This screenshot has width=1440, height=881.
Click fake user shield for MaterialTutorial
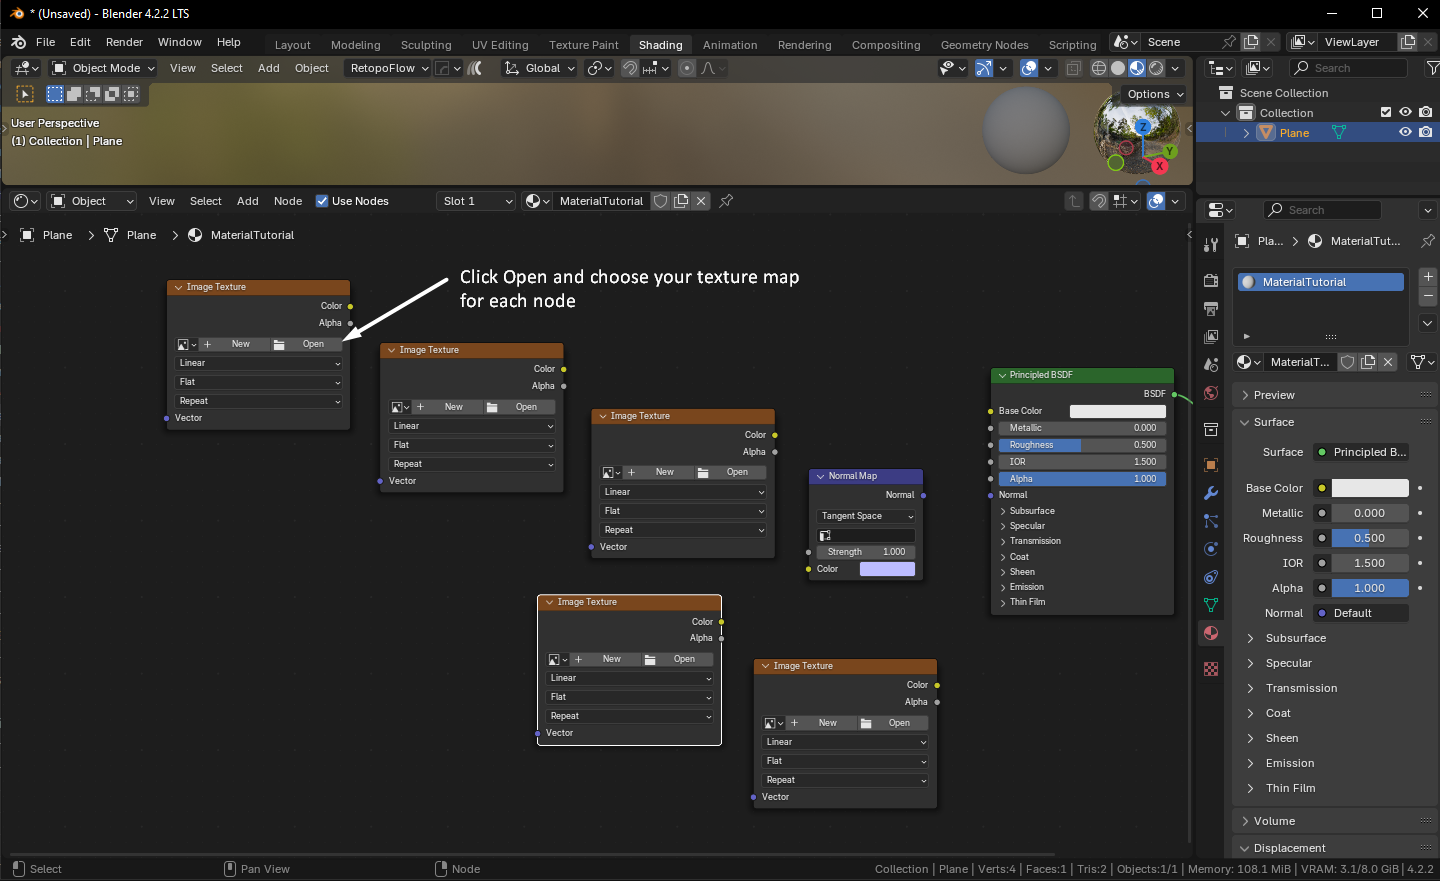pos(661,201)
